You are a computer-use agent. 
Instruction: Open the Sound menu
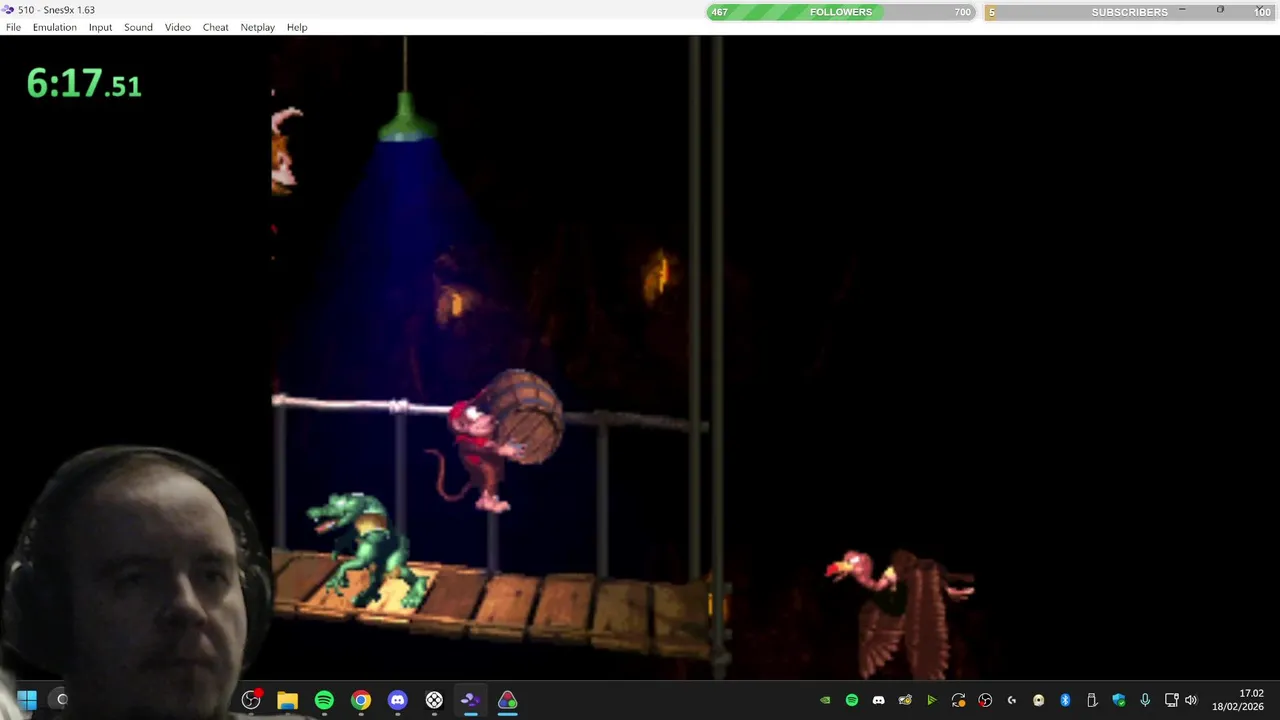[x=138, y=27]
